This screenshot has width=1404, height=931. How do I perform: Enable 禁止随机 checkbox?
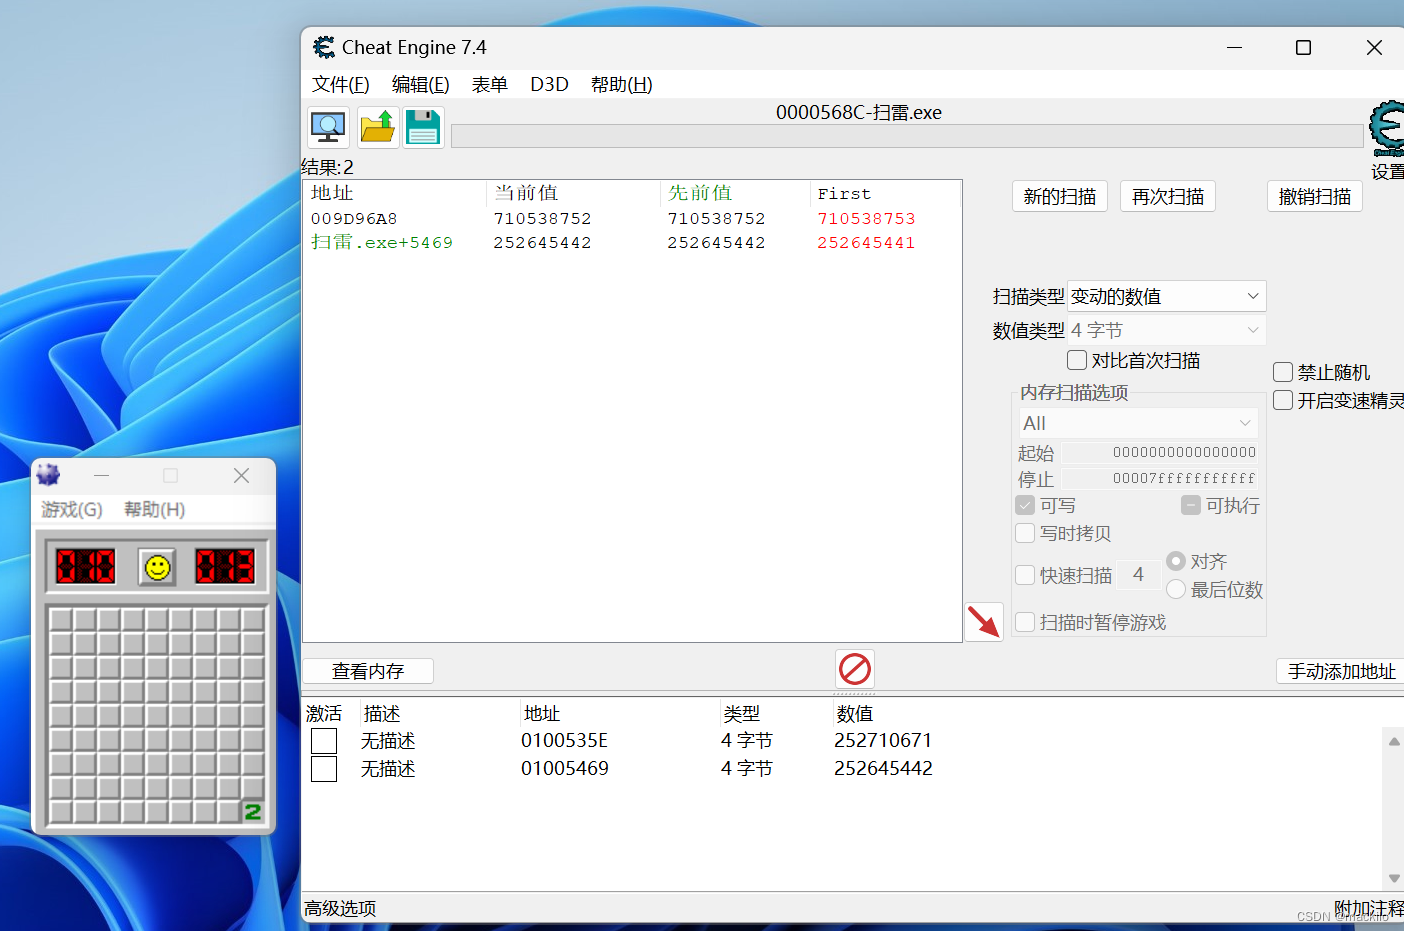[x=1283, y=372]
